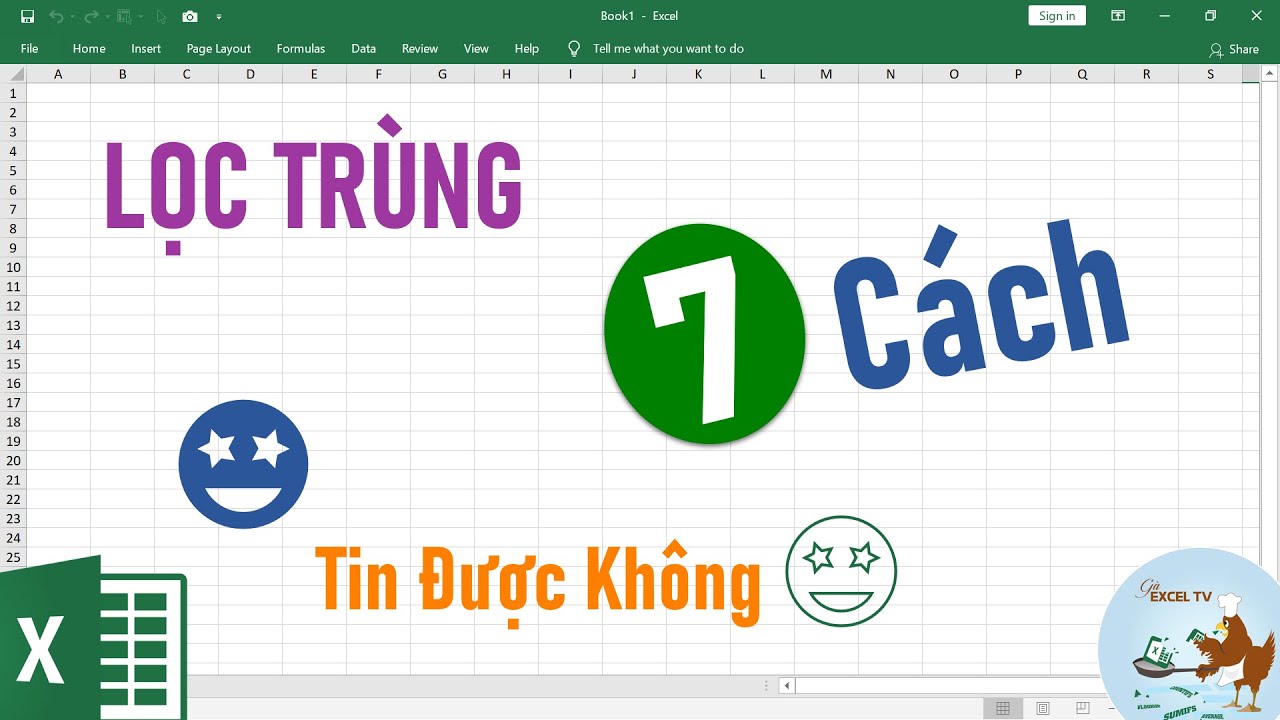Switch to Normal view in status bar
Screen dimensions: 1280x720
[x=1003, y=709]
